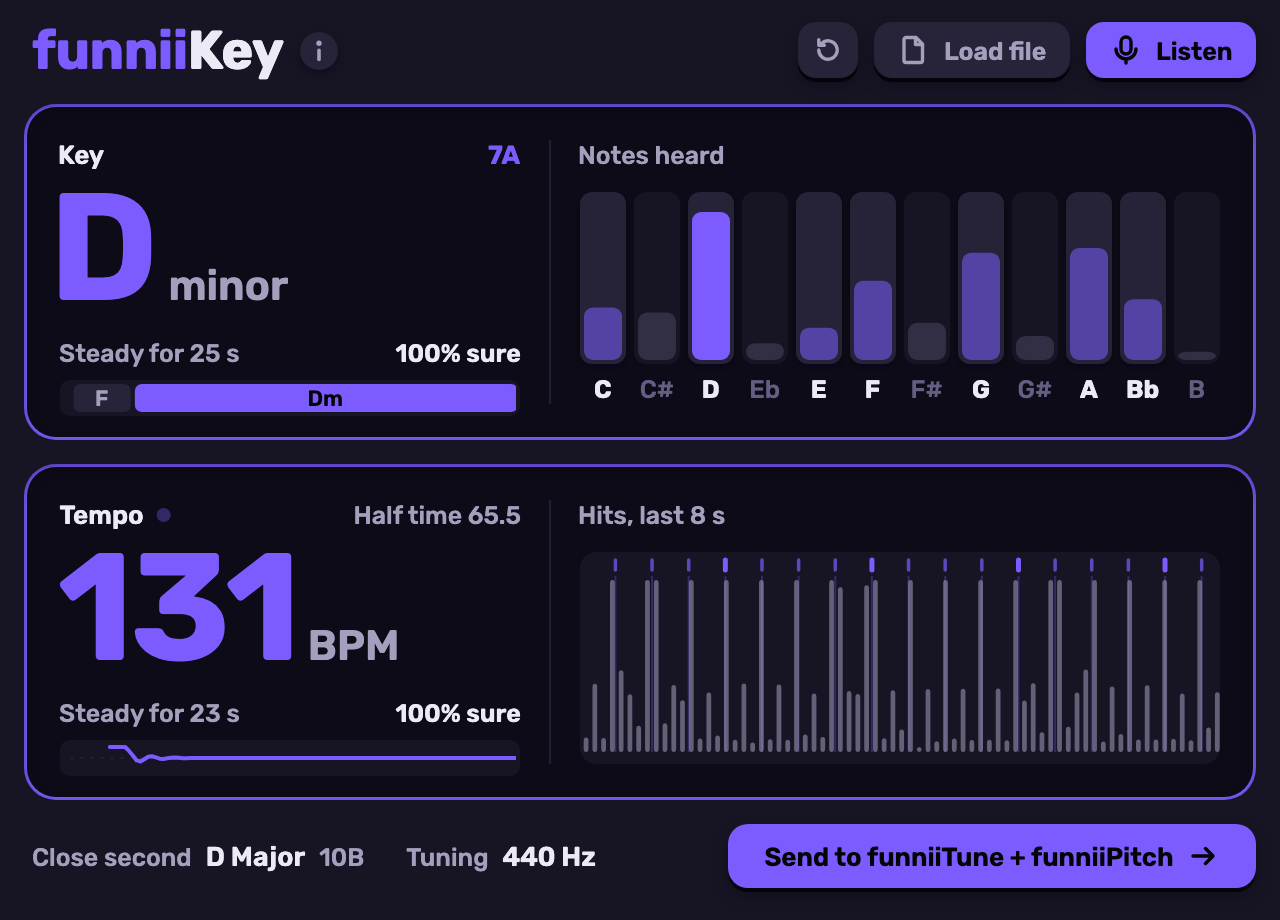Screen dimensions: 1280x920
Task: Select the Dm segment in key history bar
Action: [325, 398]
